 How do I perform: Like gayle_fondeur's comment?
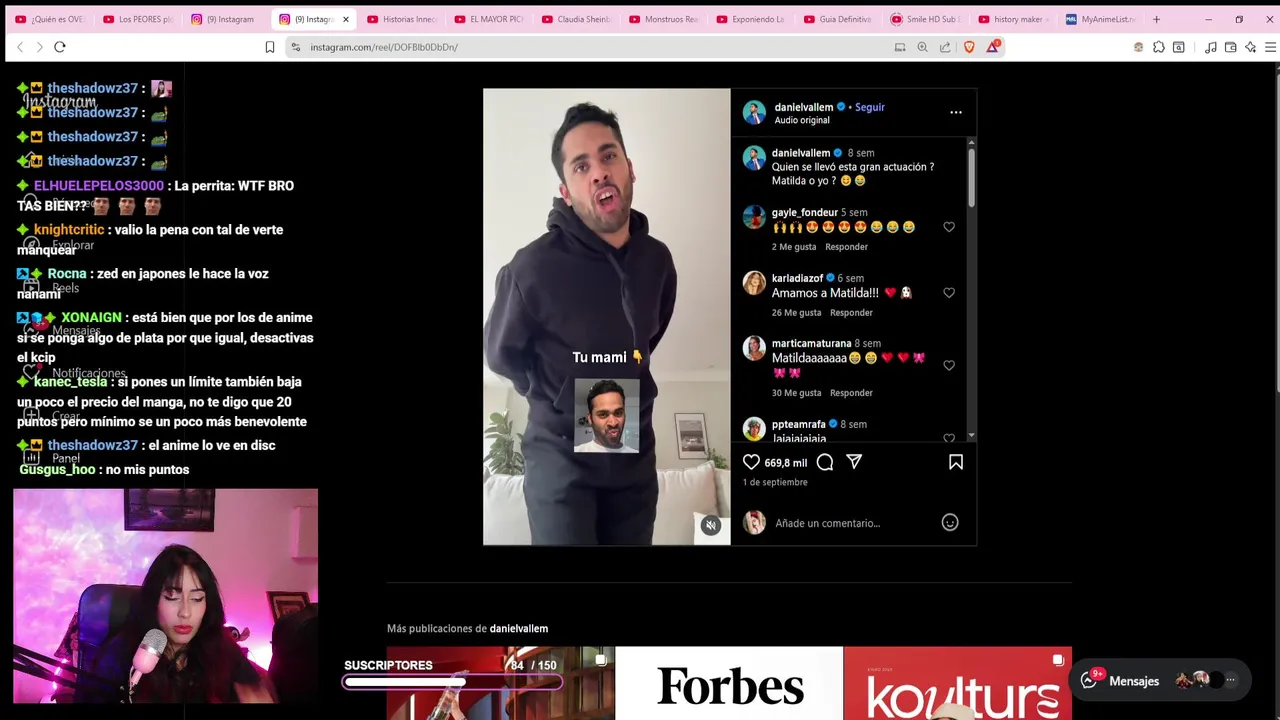tap(949, 227)
